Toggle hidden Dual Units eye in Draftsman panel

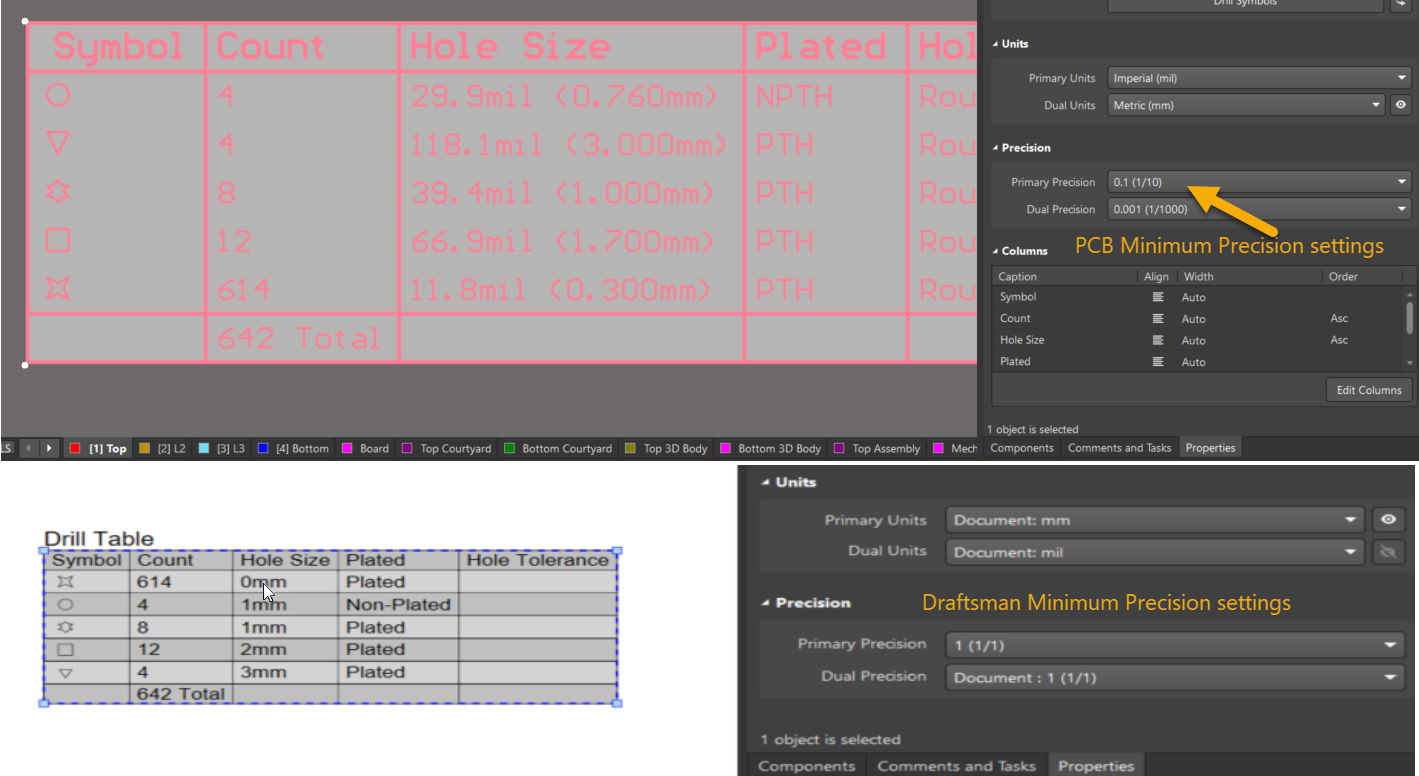click(1389, 551)
